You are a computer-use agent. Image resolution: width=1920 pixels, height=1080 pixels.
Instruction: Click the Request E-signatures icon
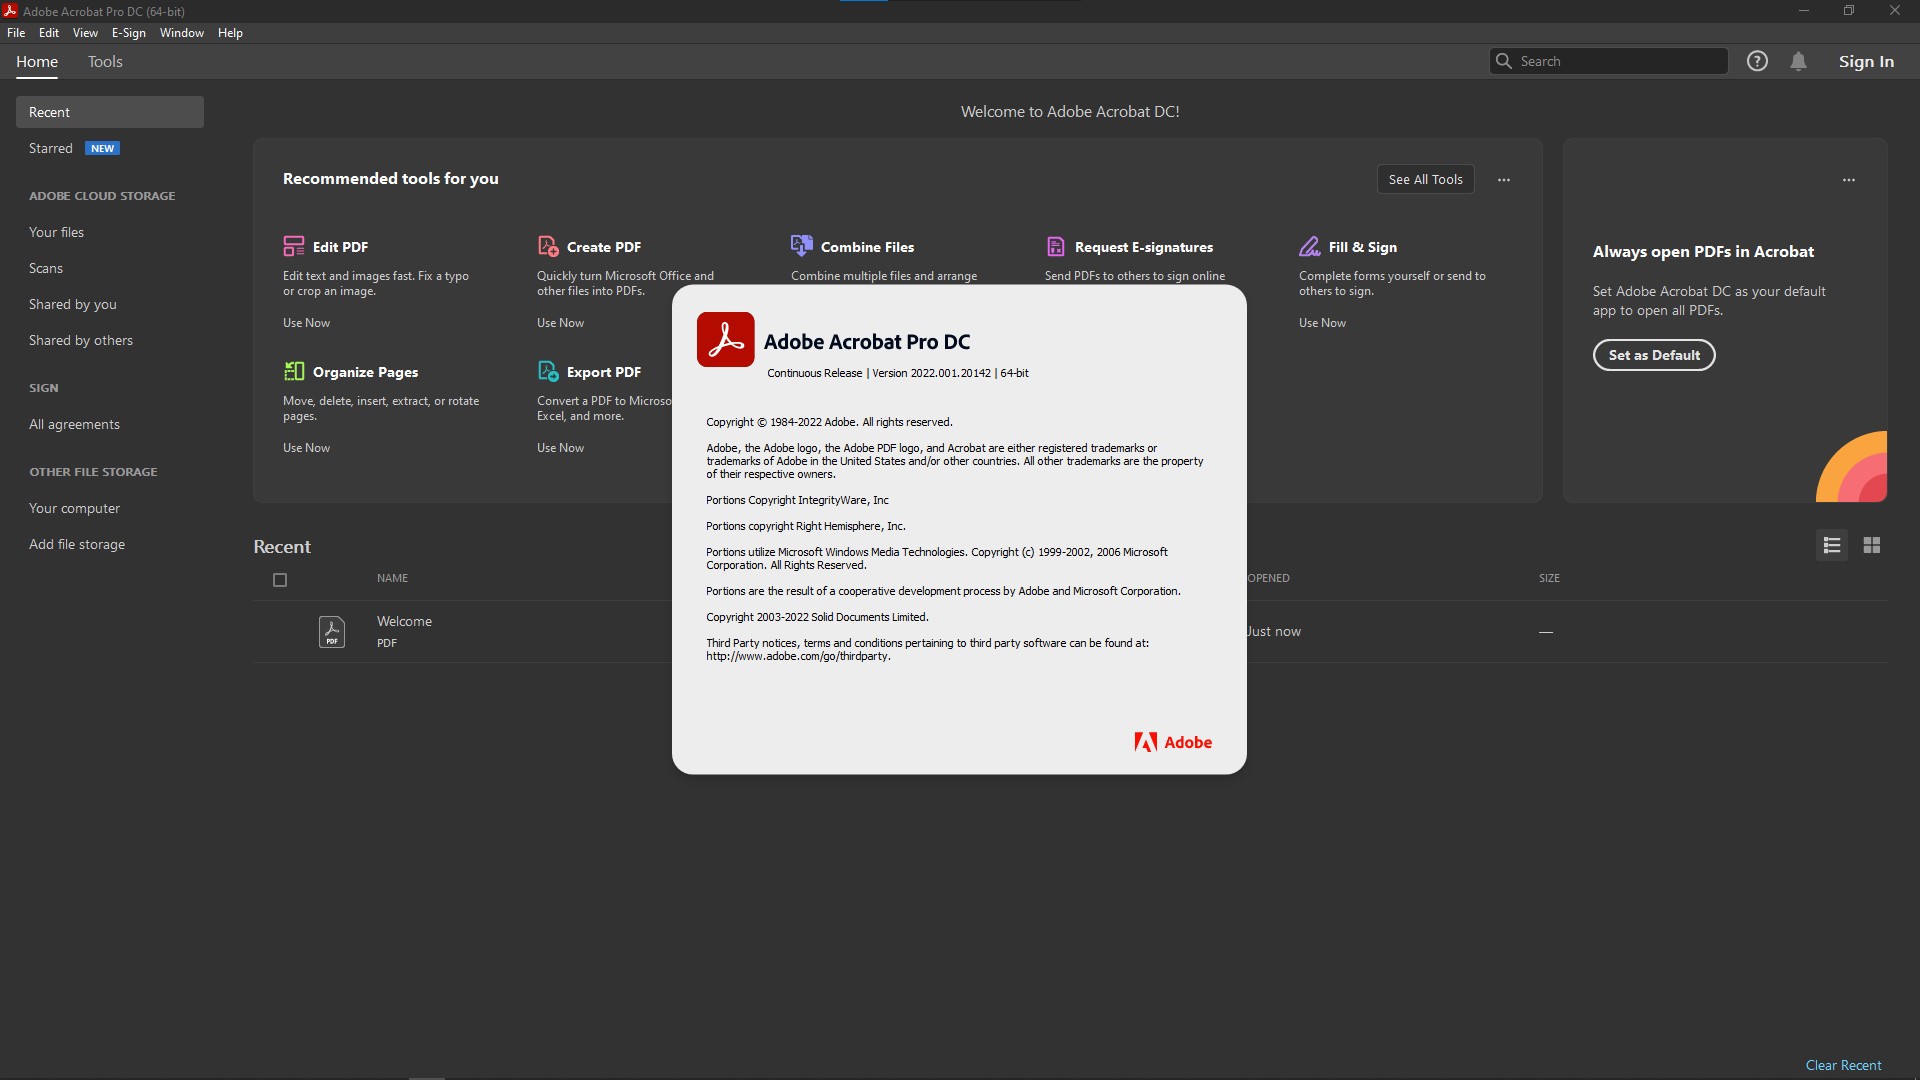click(1055, 246)
